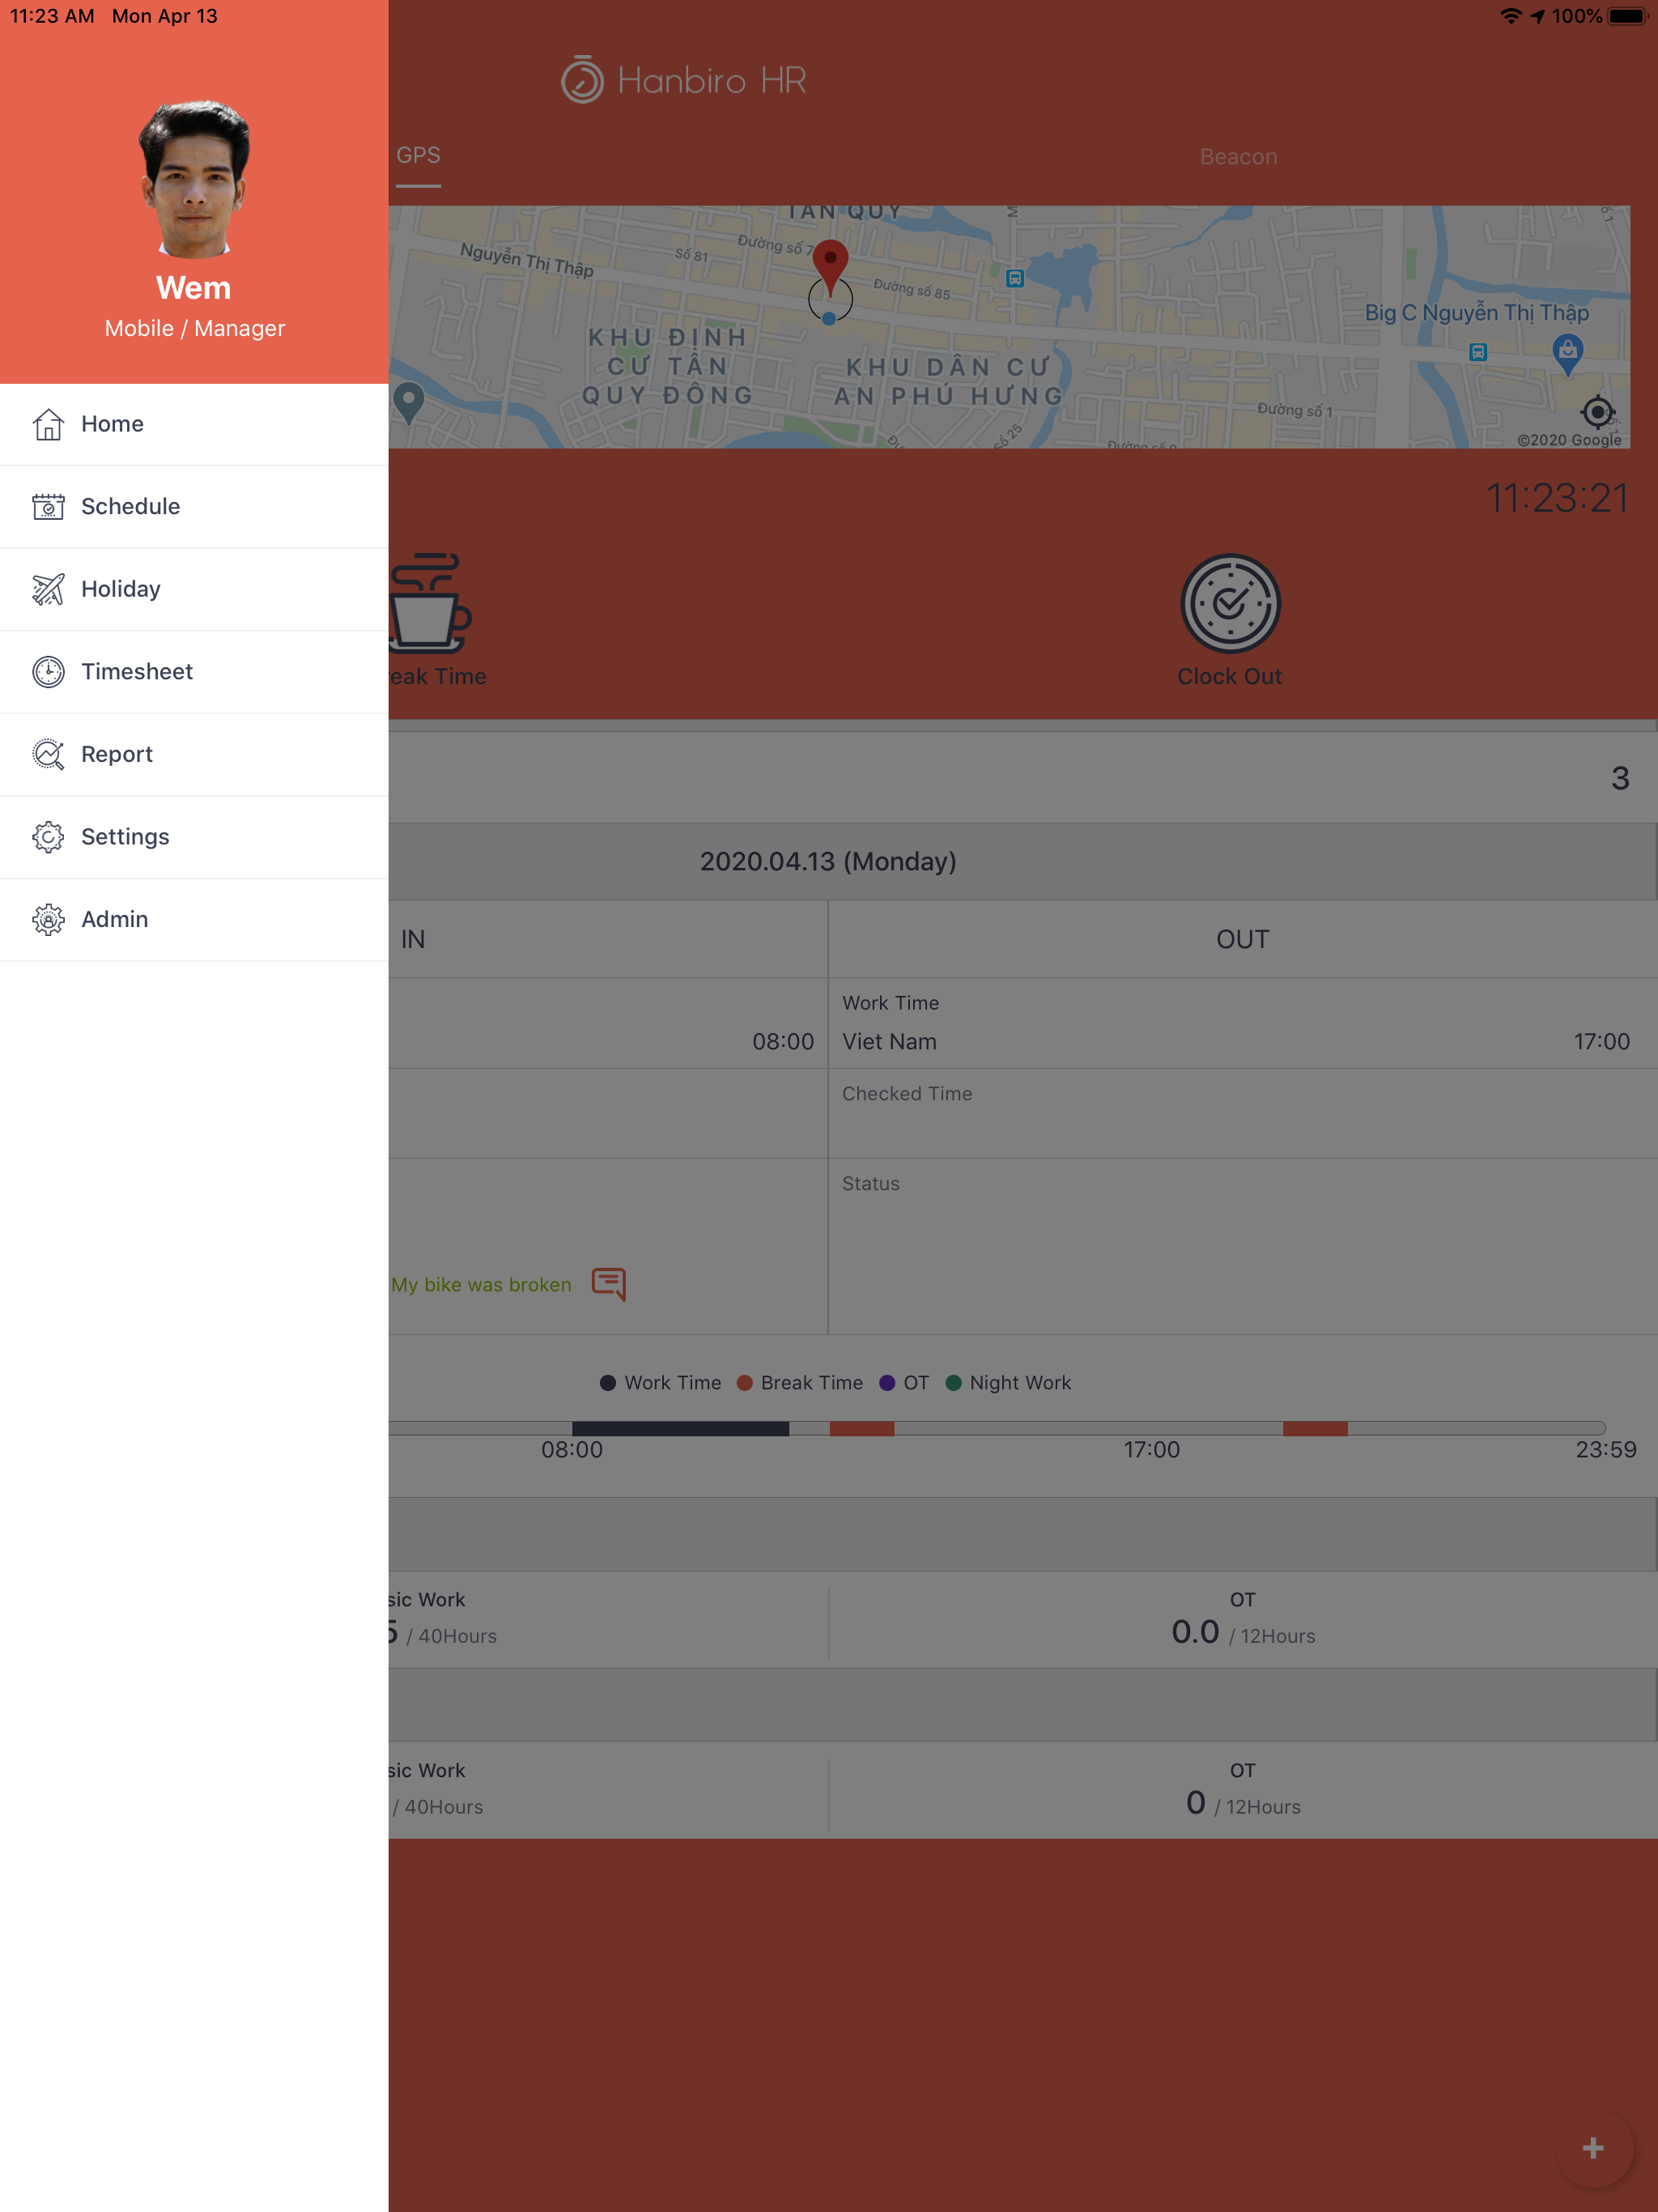Tap the bus stop icon near Đường số 85
Viewport: 1658px width, 2212px height.
click(1015, 279)
